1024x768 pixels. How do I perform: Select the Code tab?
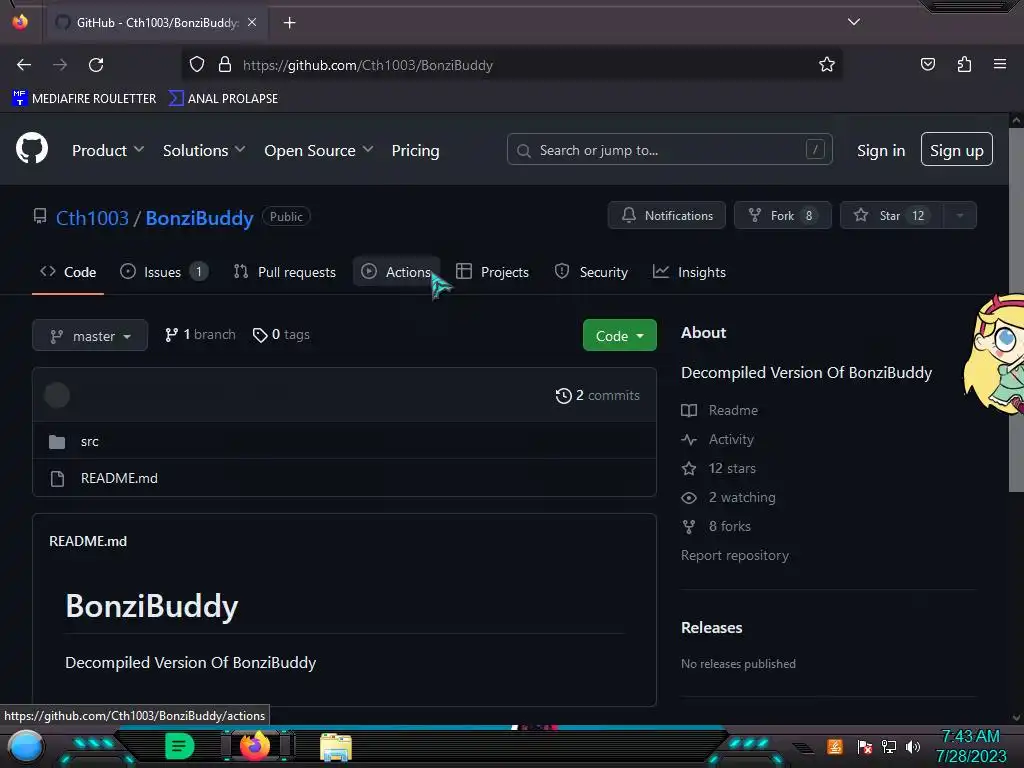pyautogui.click(x=68, y=272)
